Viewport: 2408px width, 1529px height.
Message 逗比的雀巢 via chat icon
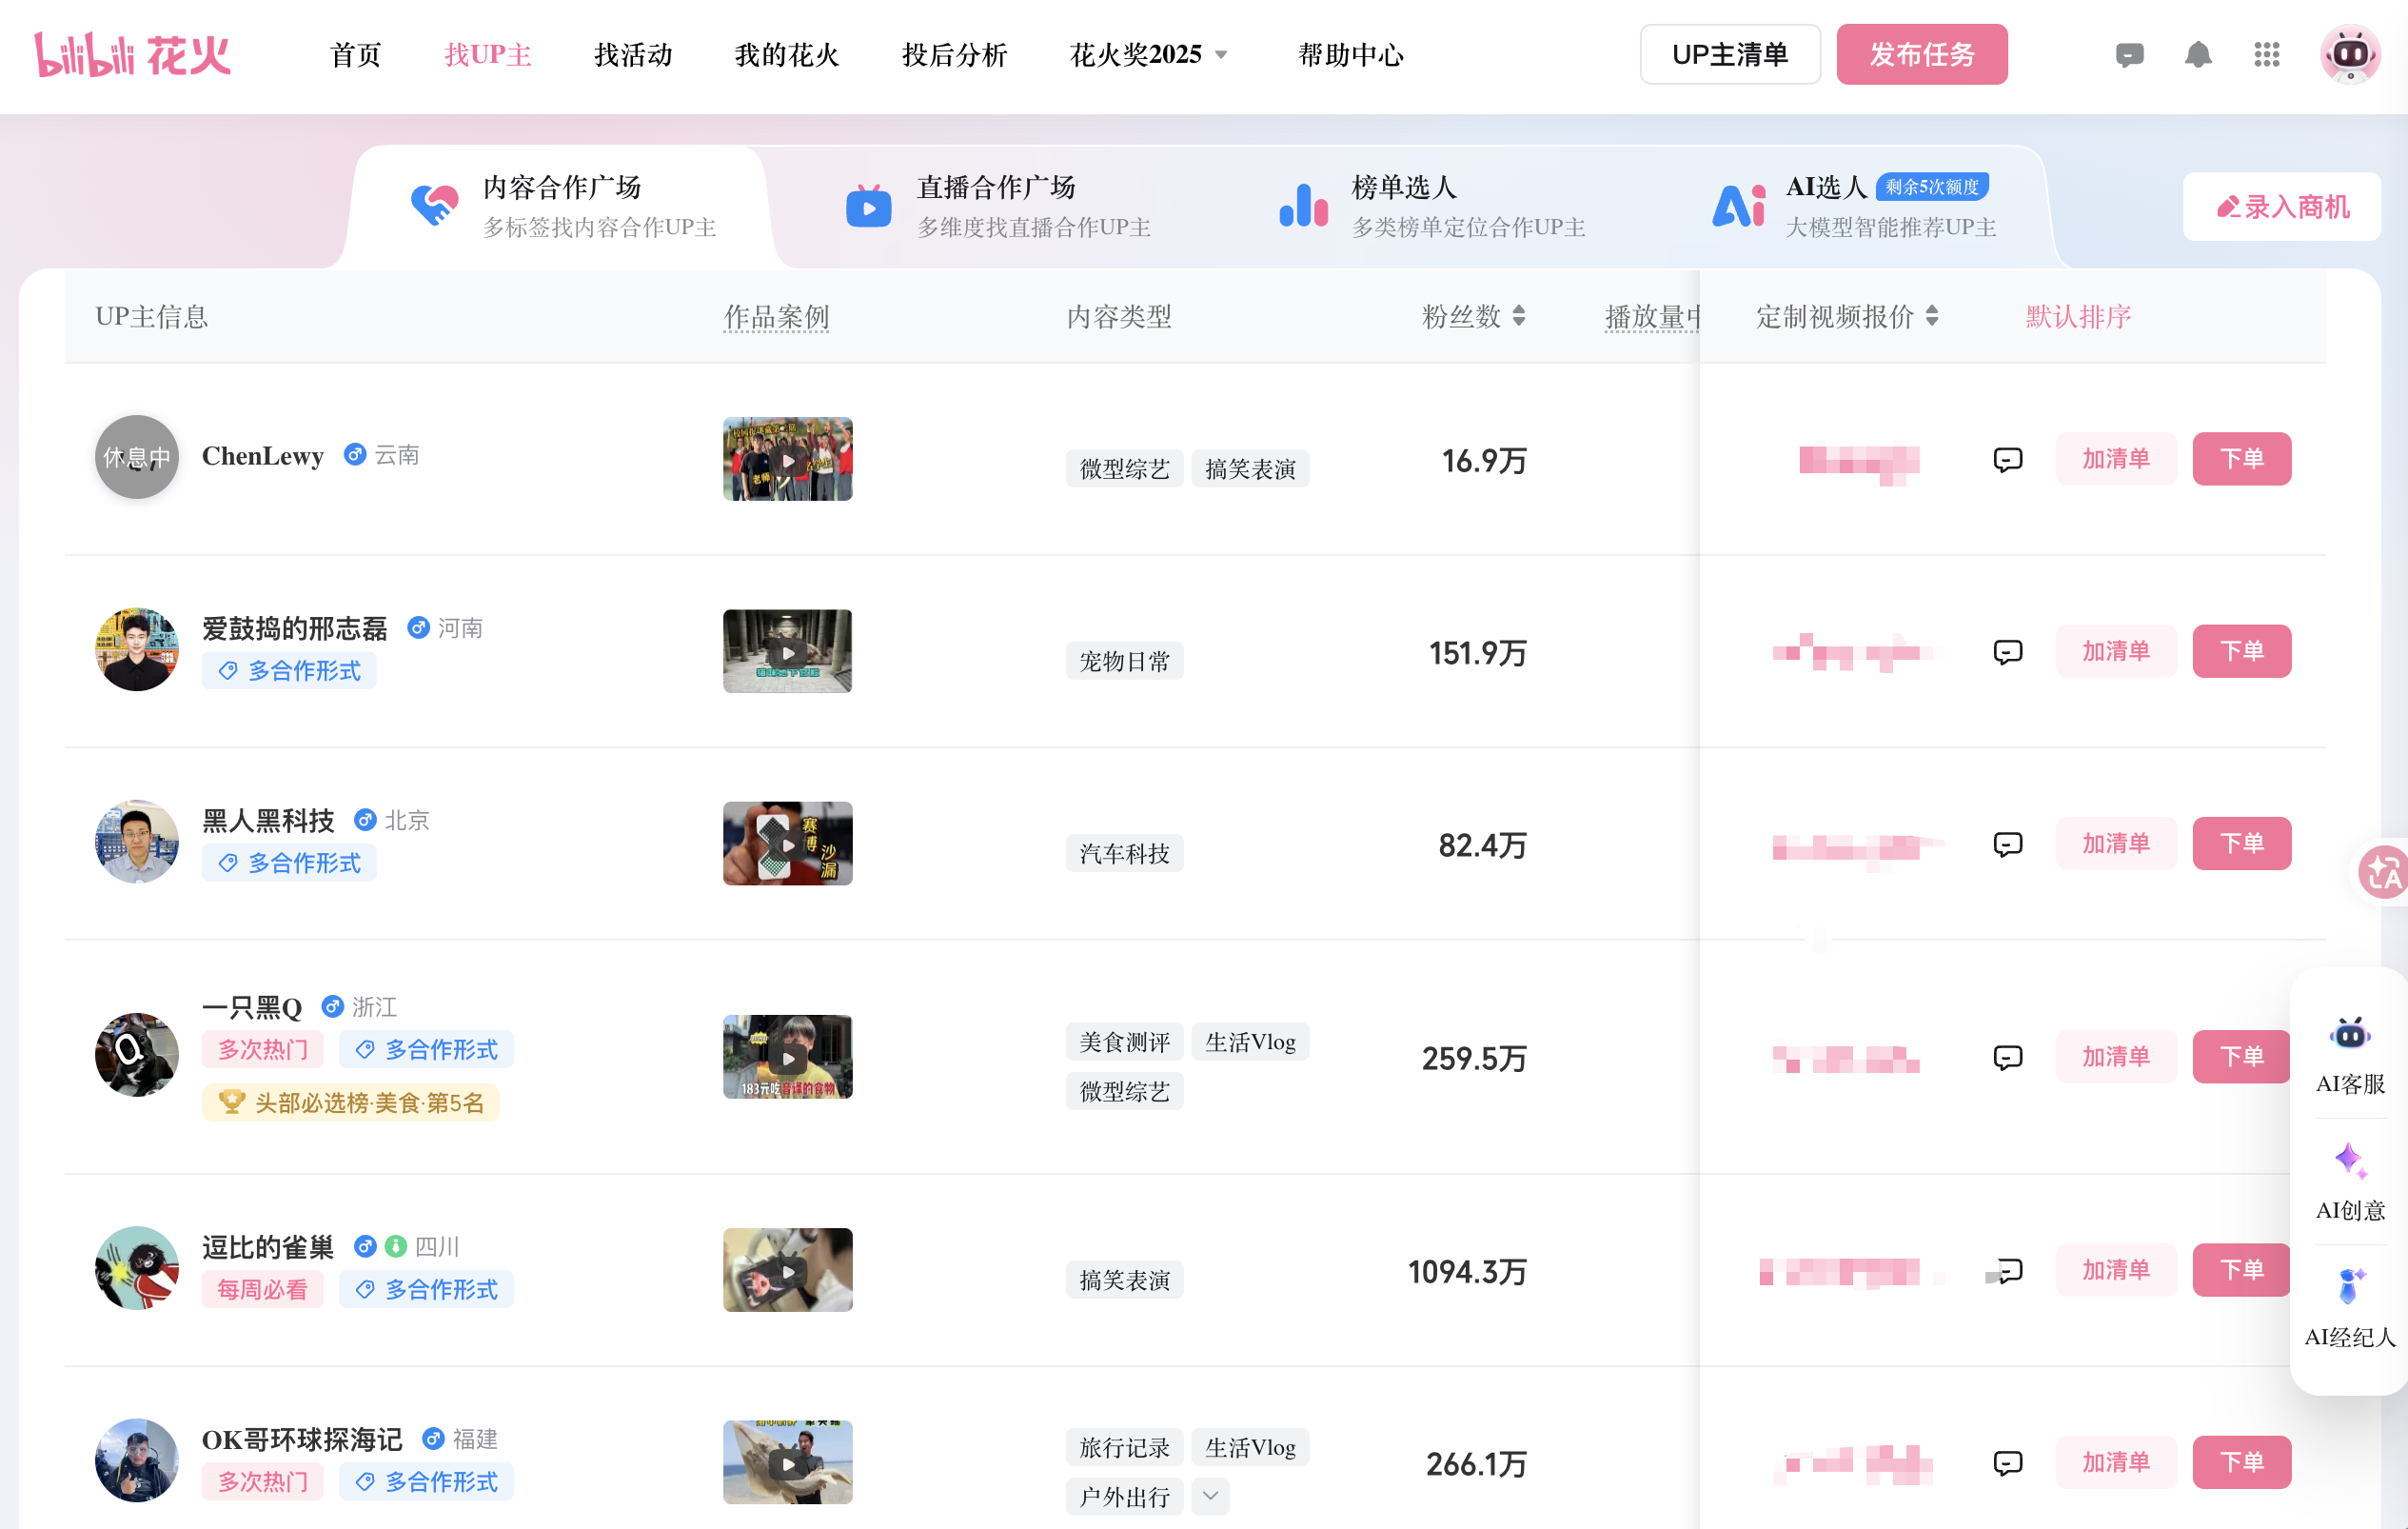pyautogui.click(x=2007, y=1270)
